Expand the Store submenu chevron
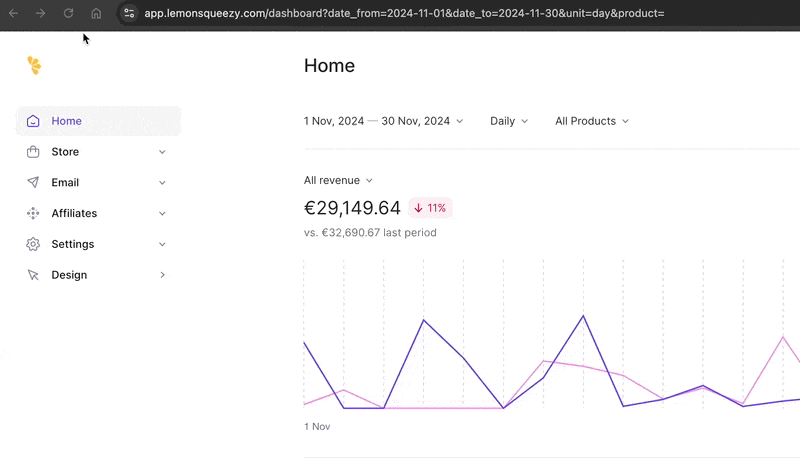 click(x=162, y=152)
